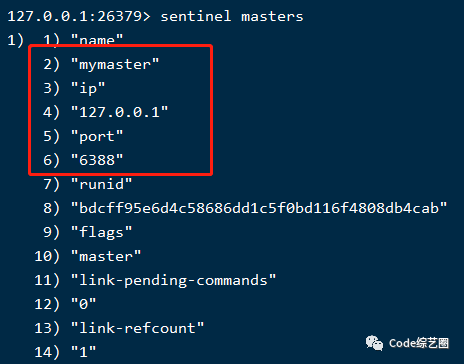Click the "1" value on line 14
The image size is (464, 364).
pyautogui.click(x=83, y=352)
